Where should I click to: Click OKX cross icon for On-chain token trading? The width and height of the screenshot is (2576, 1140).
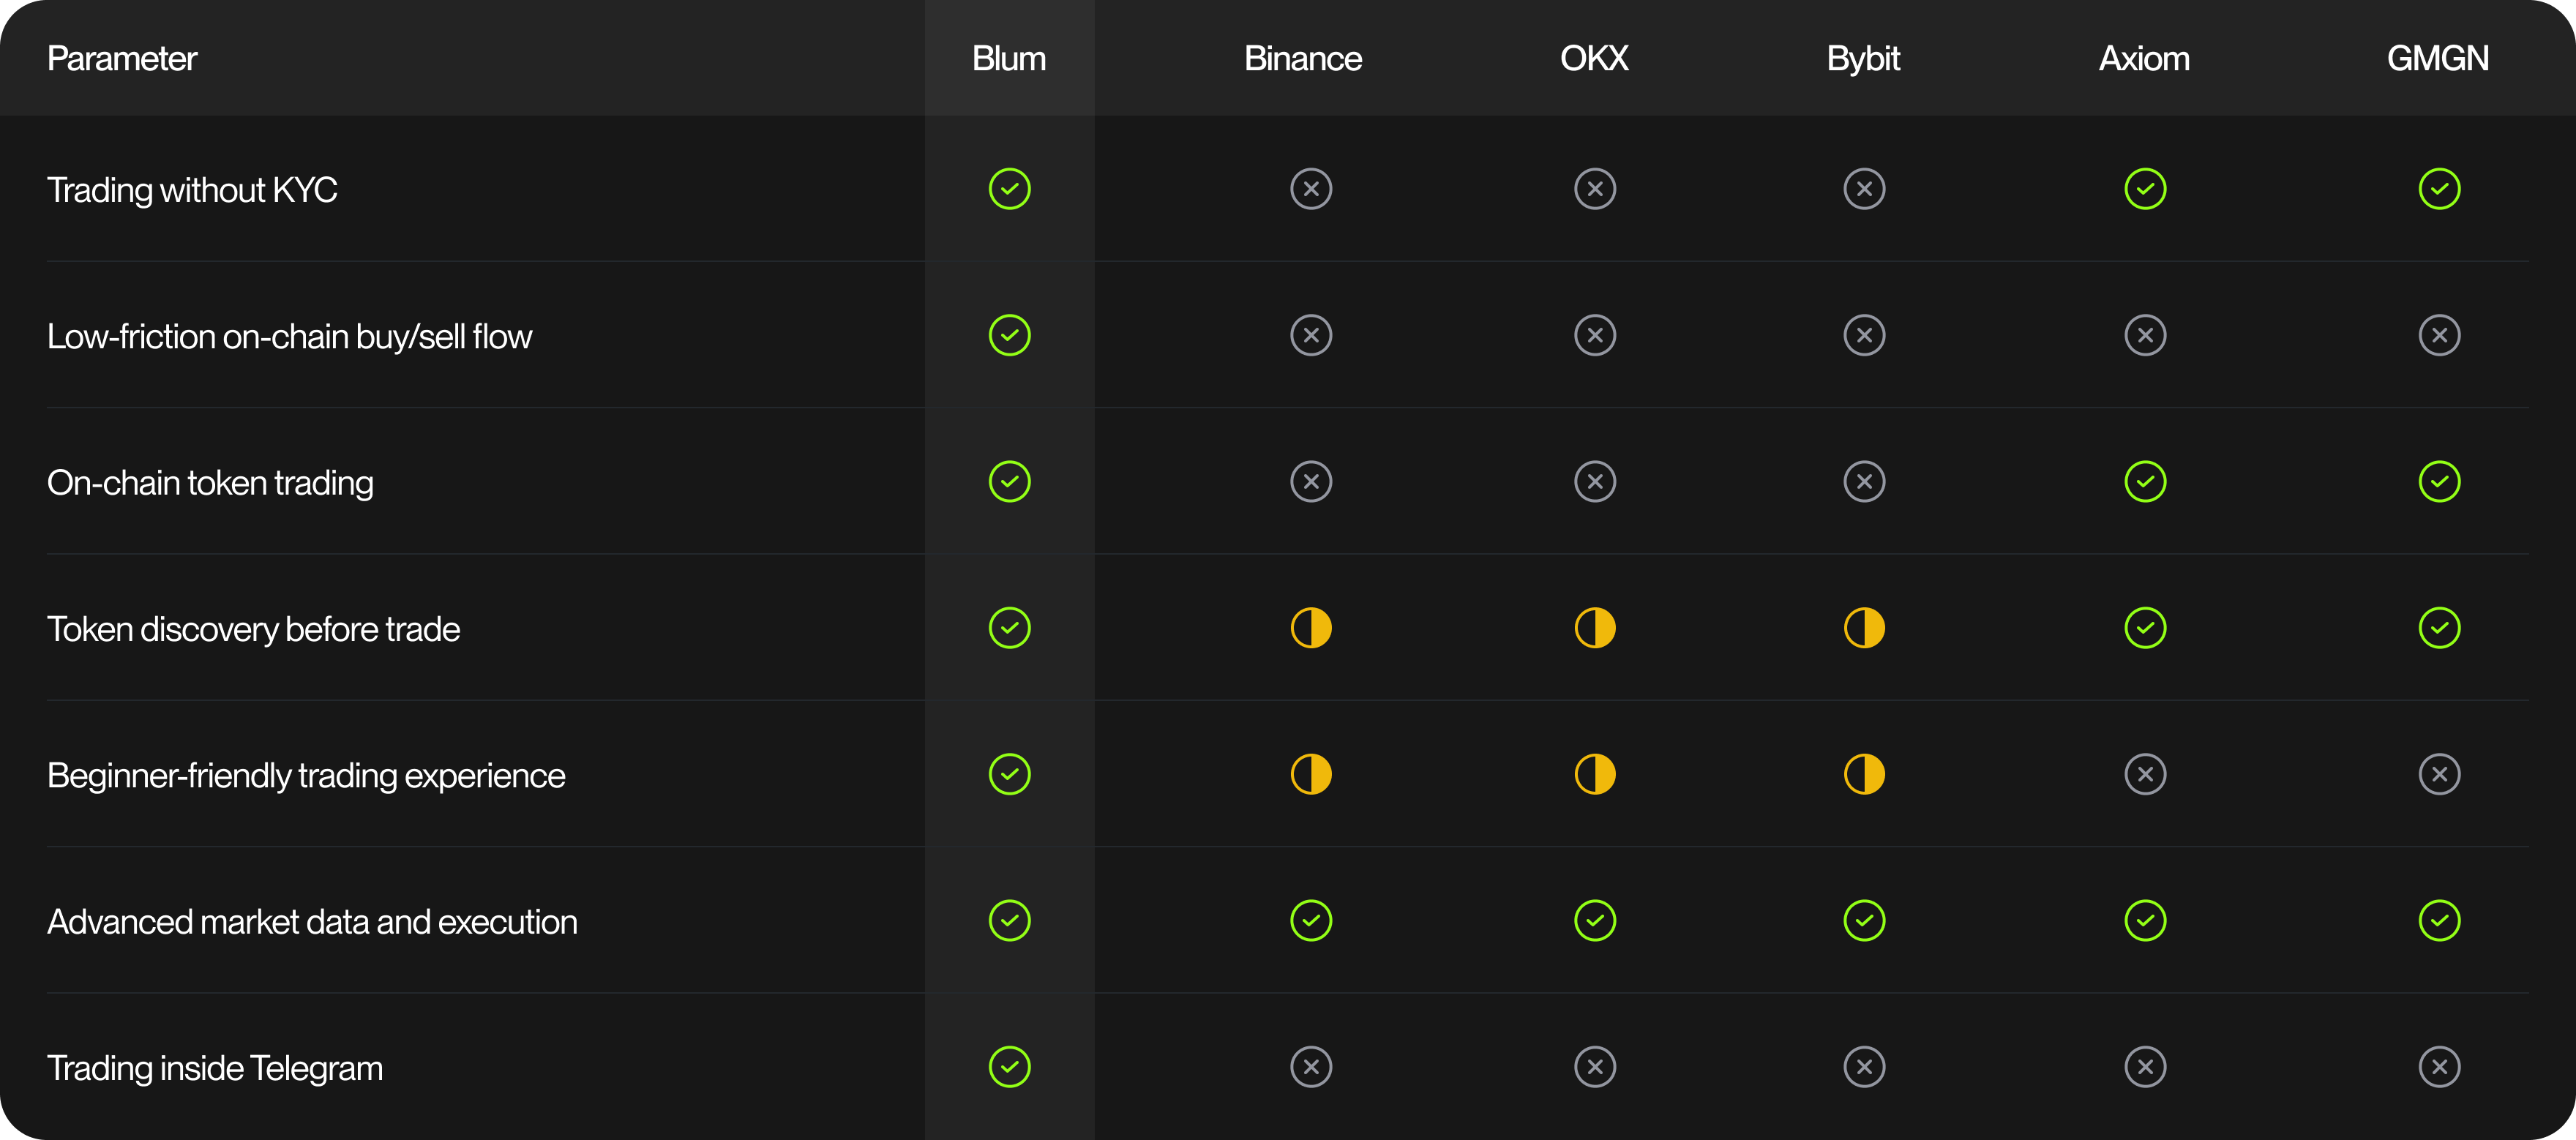(1594, 482)
